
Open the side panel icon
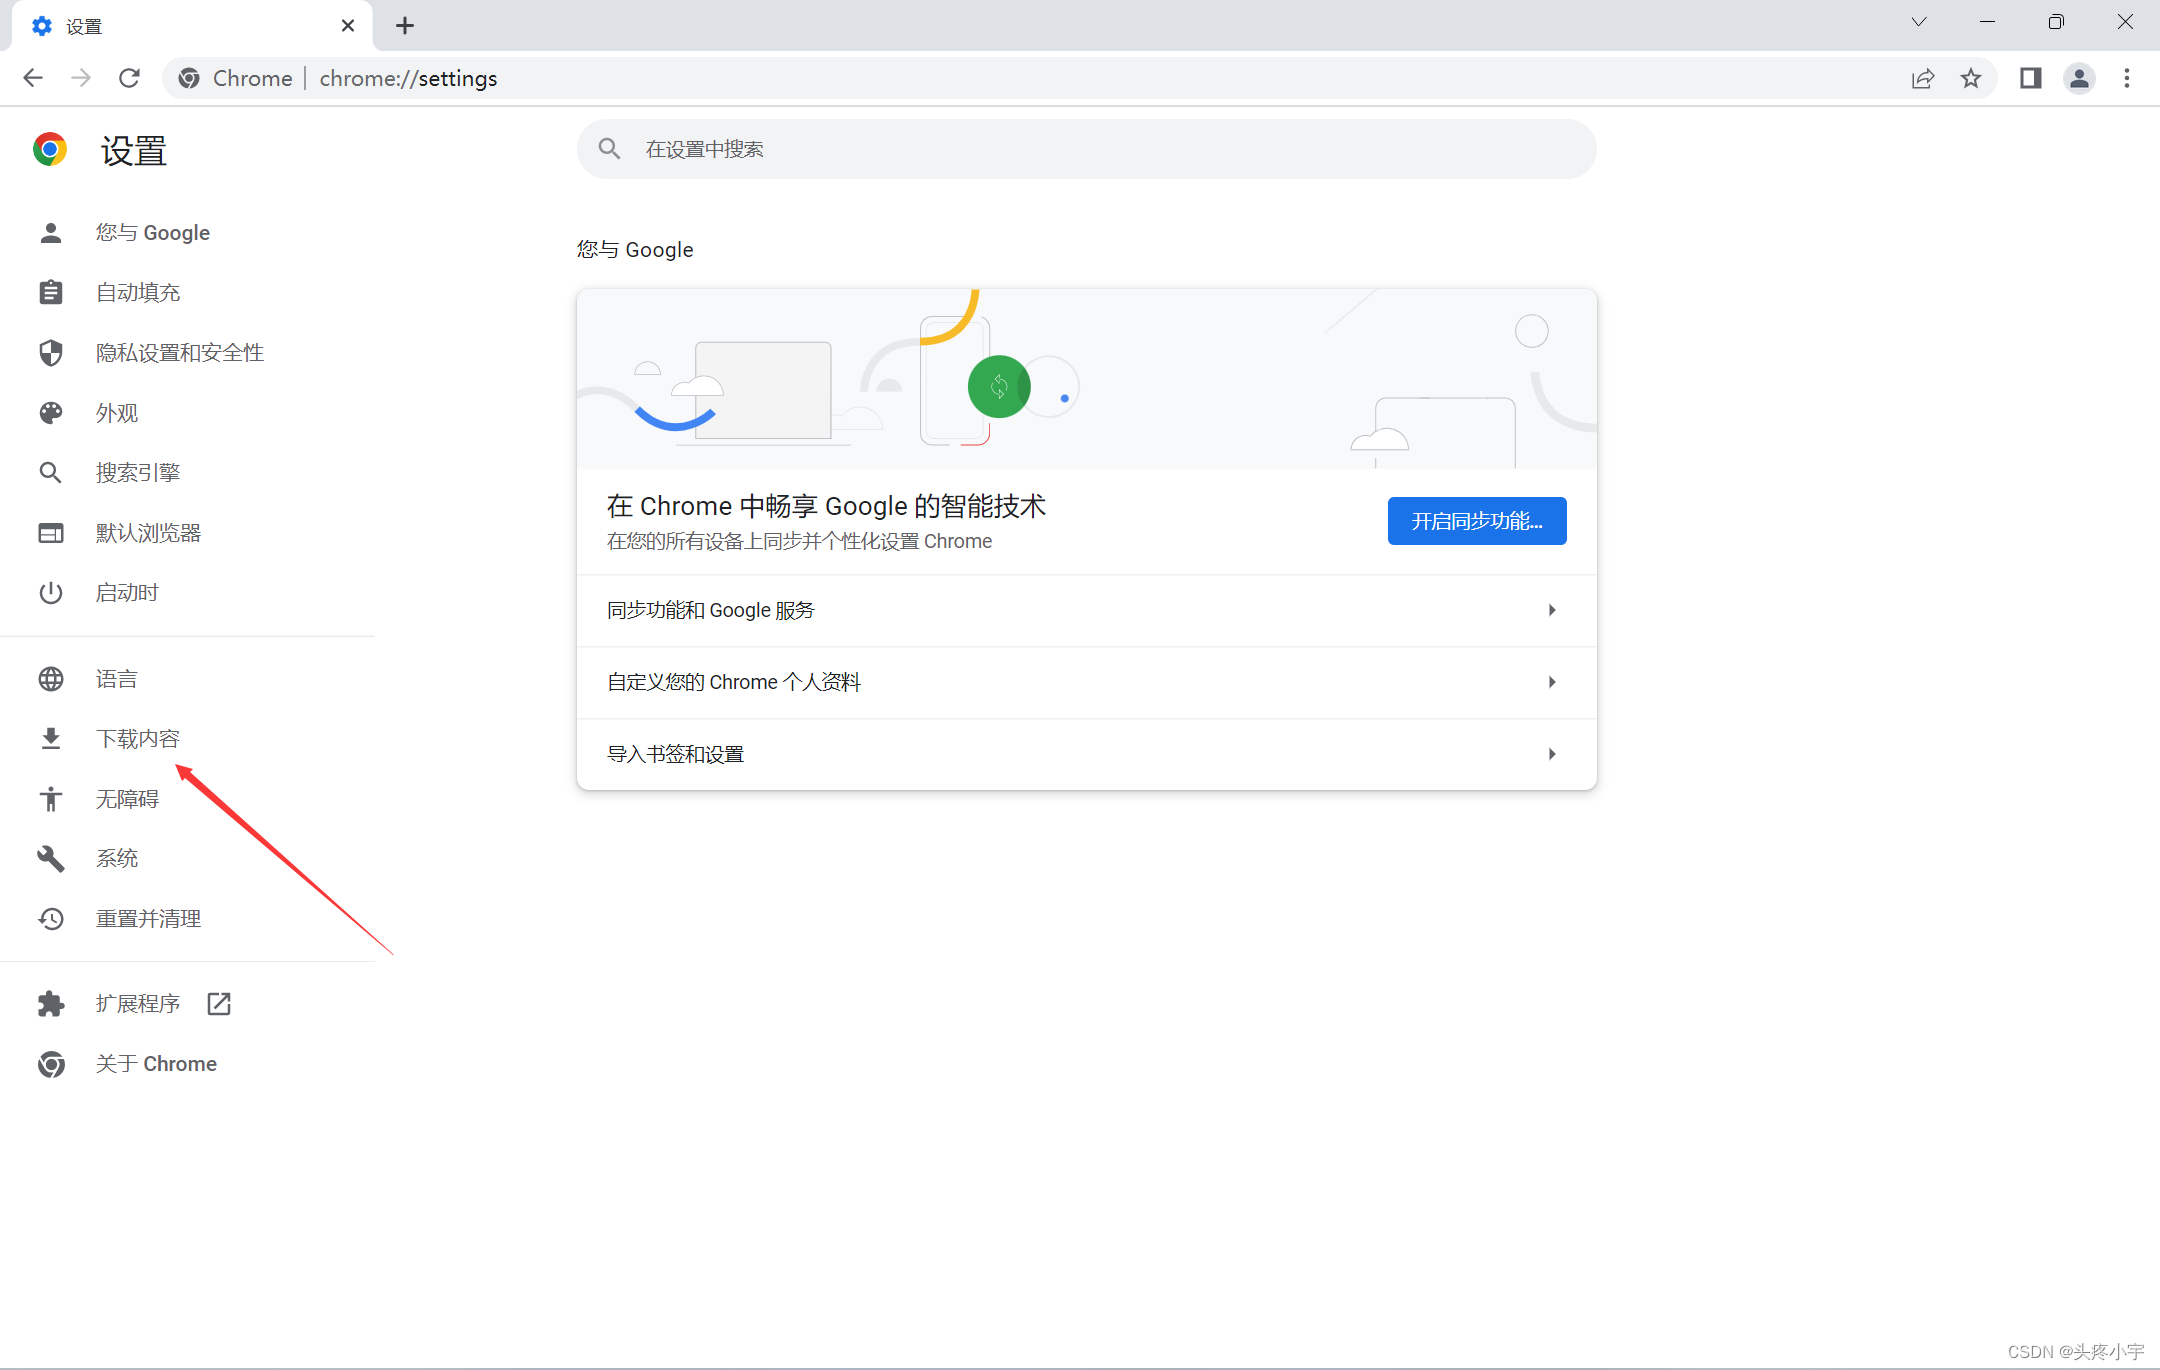click(x=2030, y=78)
